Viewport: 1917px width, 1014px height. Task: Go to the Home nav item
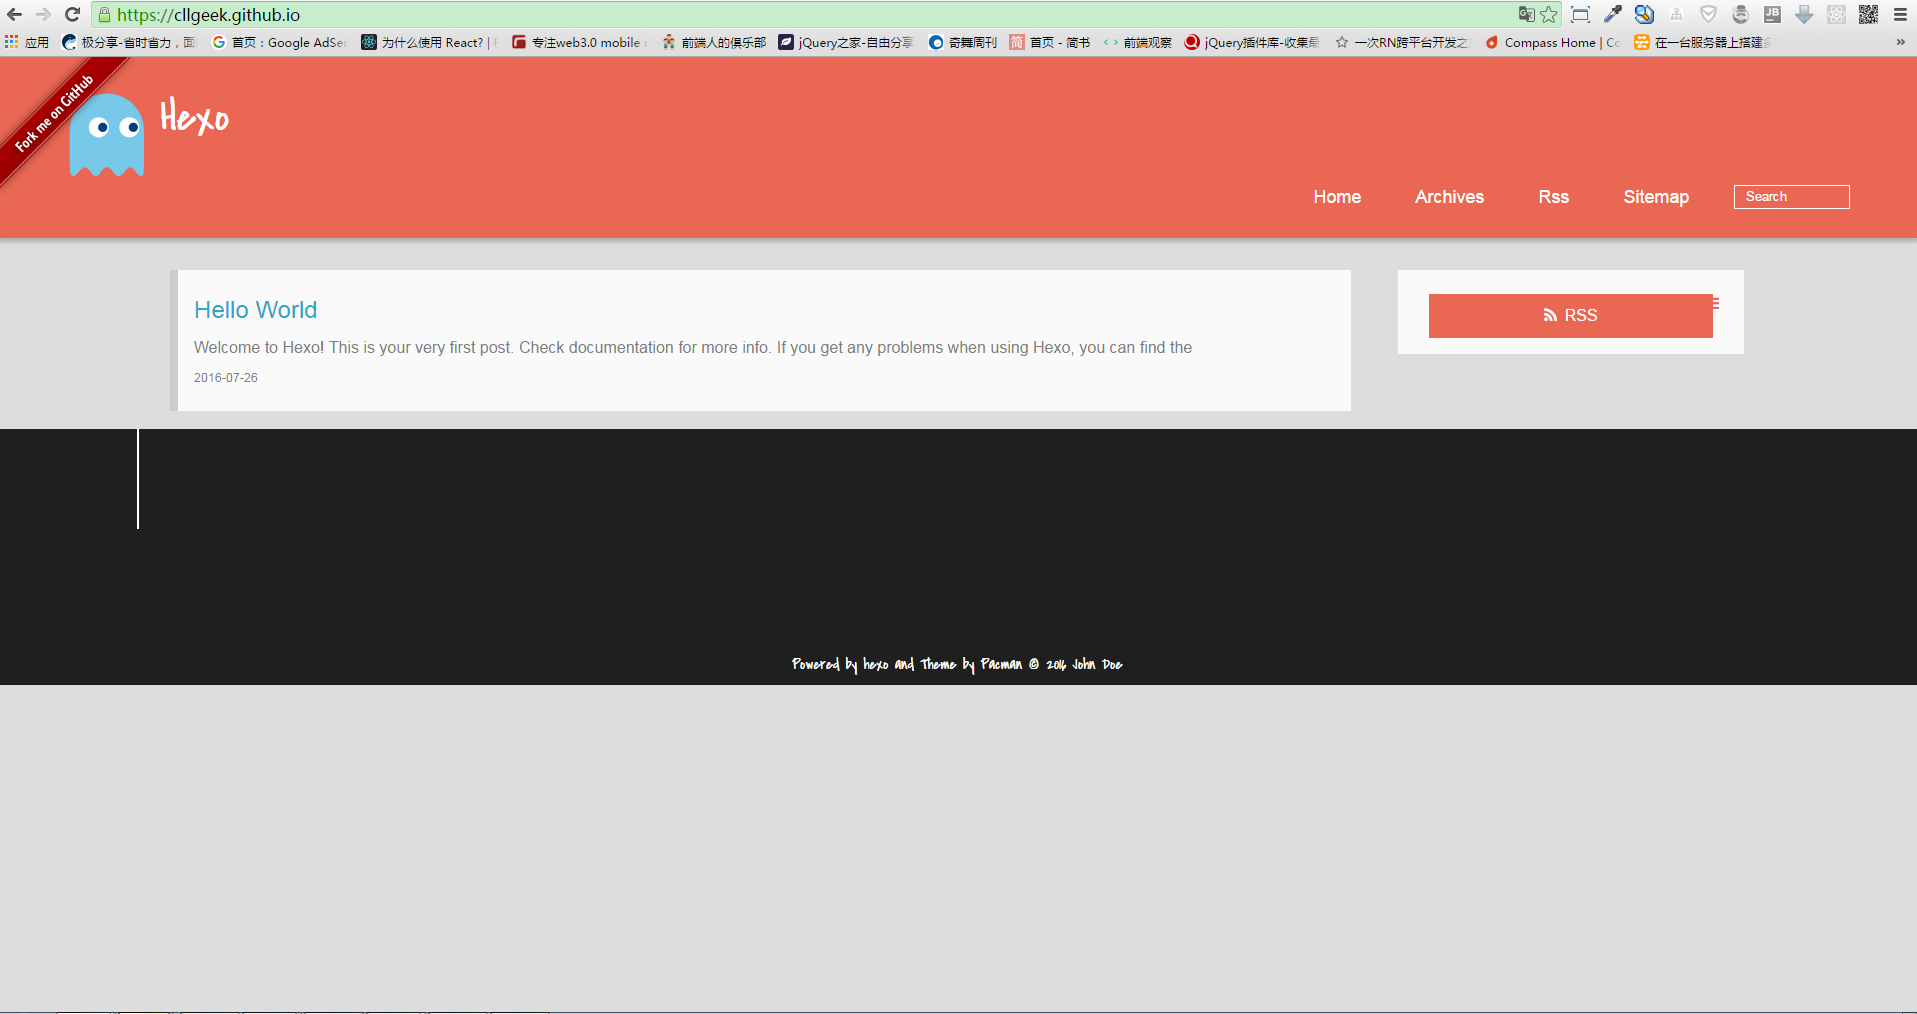point(1337,197)
